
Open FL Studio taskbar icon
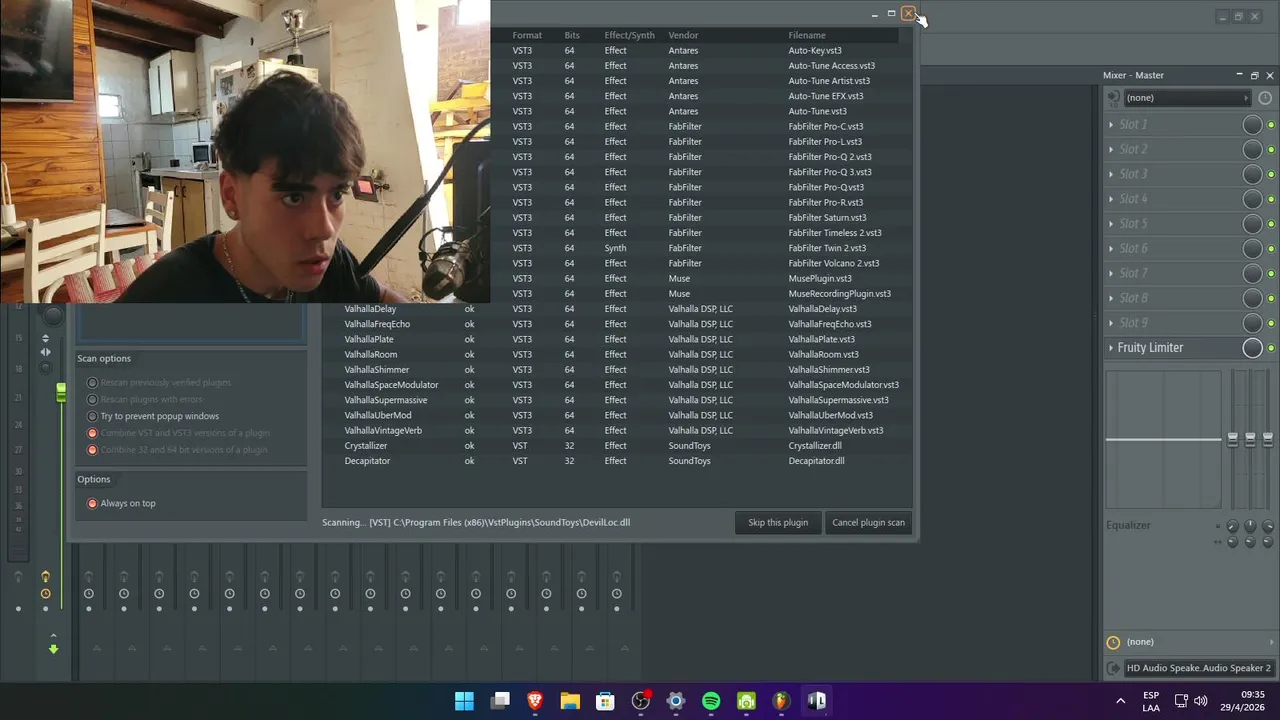coord(781,701)
